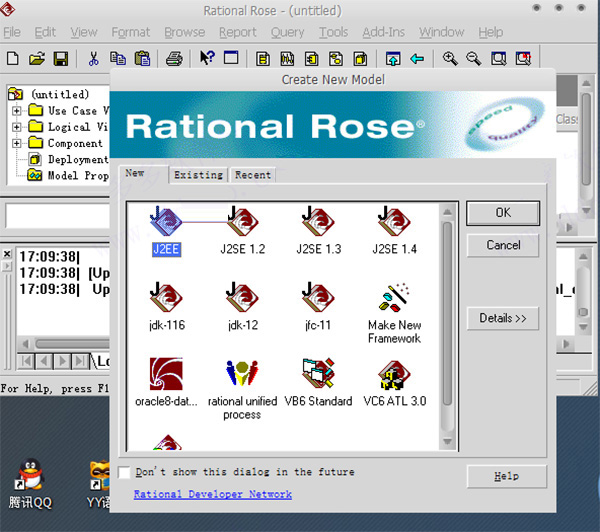Expand the Component View tree node

[x=17, y=143]
